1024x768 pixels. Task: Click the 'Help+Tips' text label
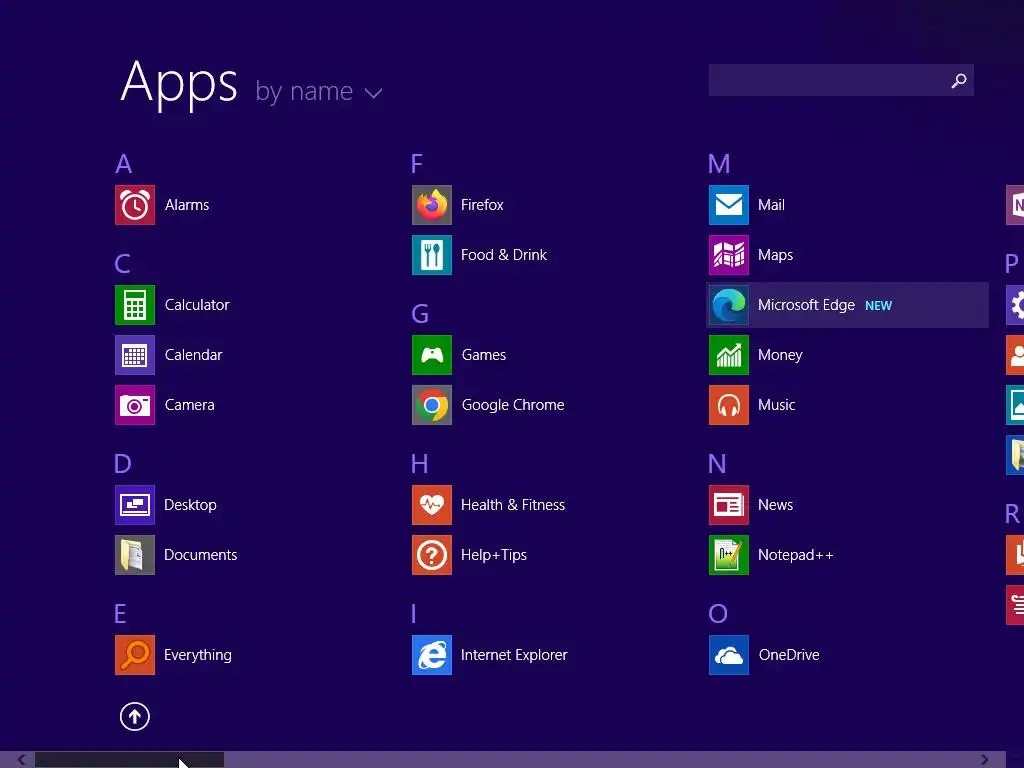[494, 555]
